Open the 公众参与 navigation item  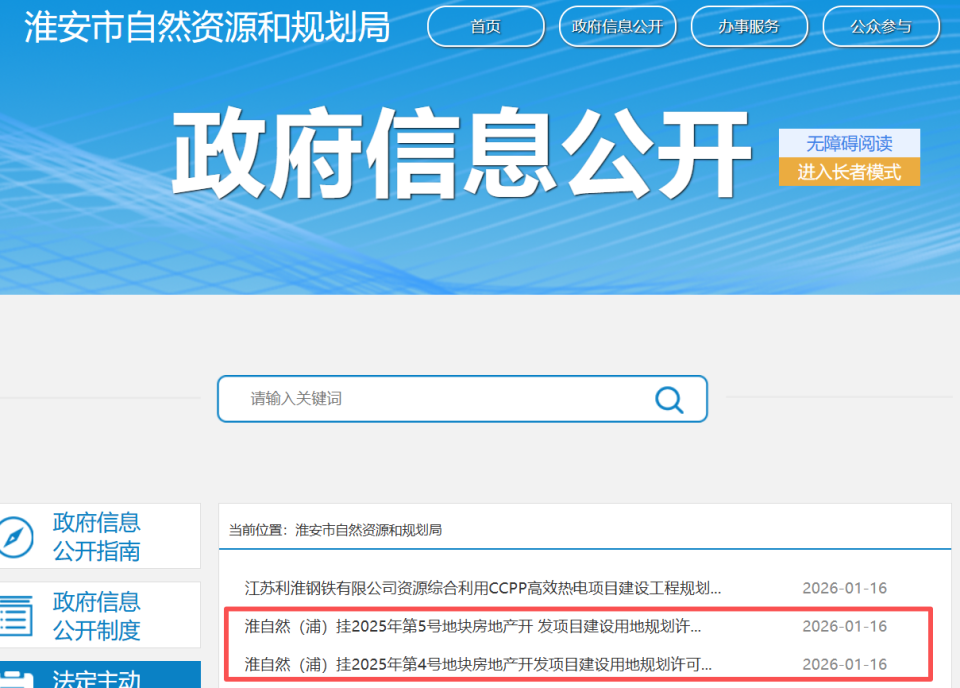coord(881,27)
